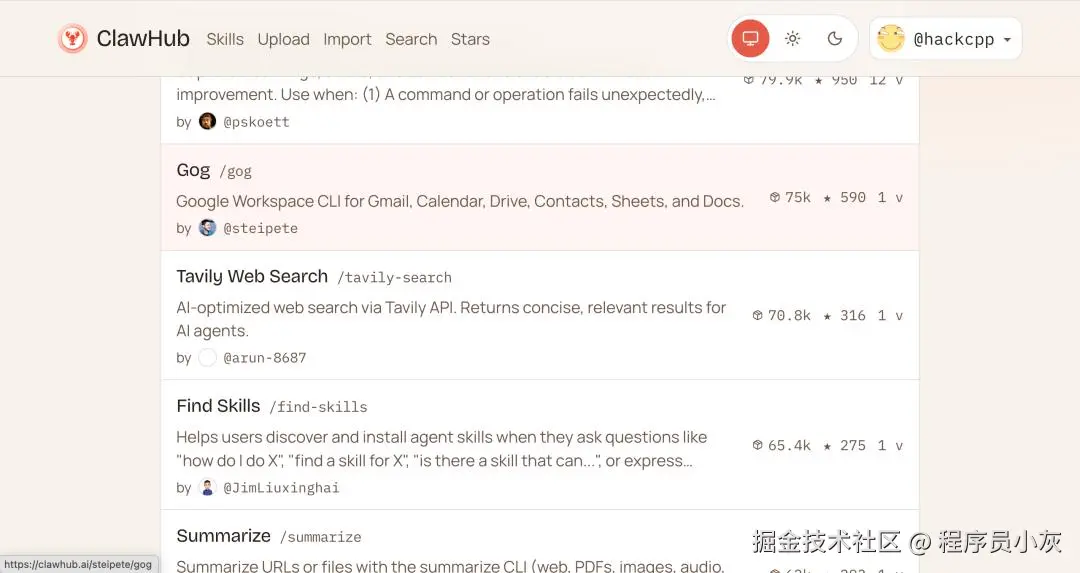Click Tavily downloads package icon
Screen dimensions: 1080x573
[758, 315]
